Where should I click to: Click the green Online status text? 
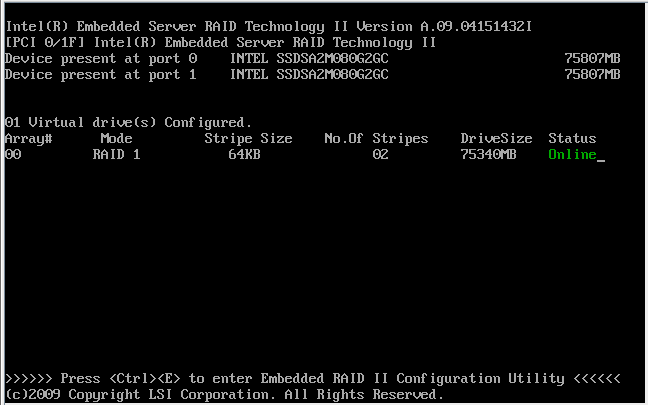(572, 155)
